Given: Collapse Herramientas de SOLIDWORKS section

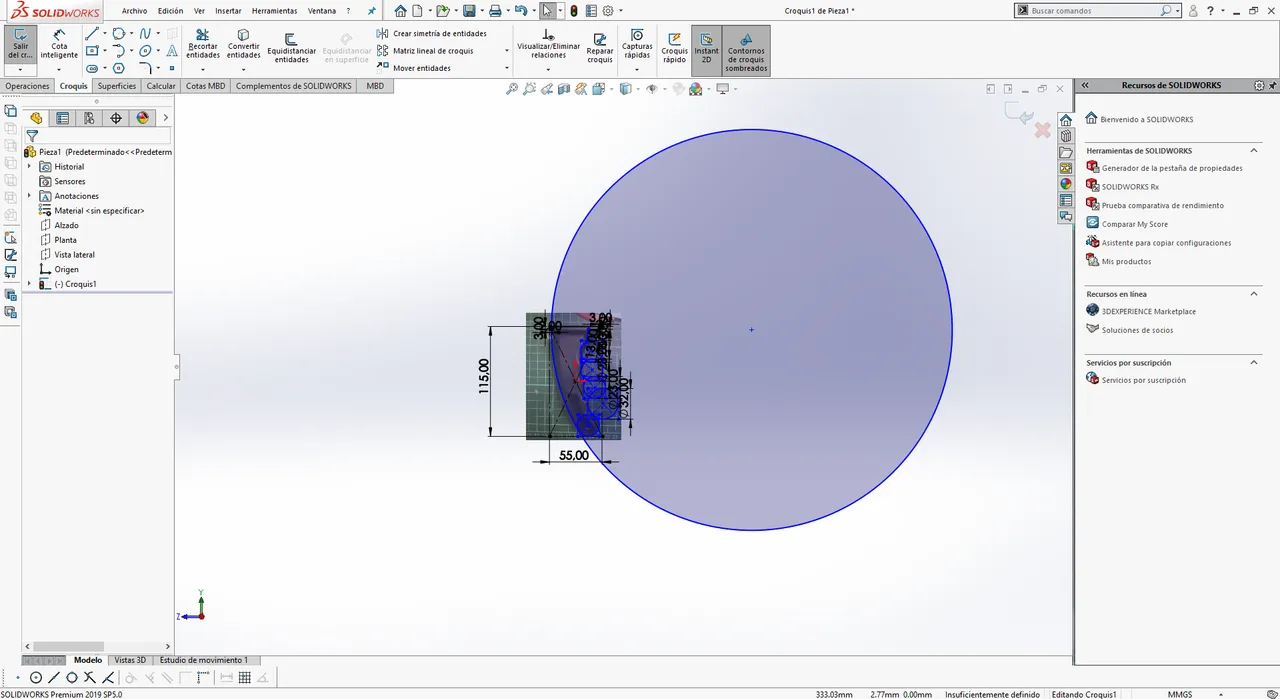Looking at the screenshot, I should (x=1254, y=150).
